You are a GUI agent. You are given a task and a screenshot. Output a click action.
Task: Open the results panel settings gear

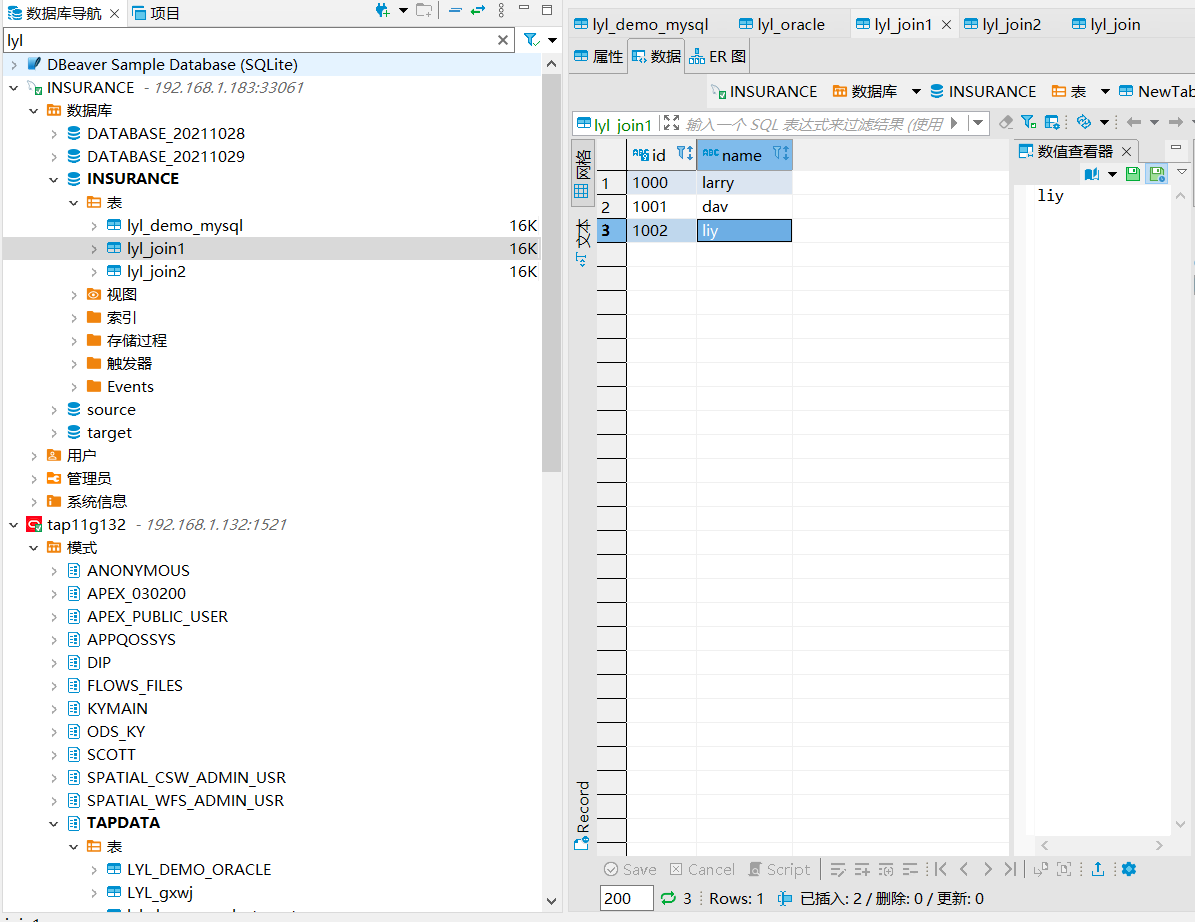(1129, 869)
